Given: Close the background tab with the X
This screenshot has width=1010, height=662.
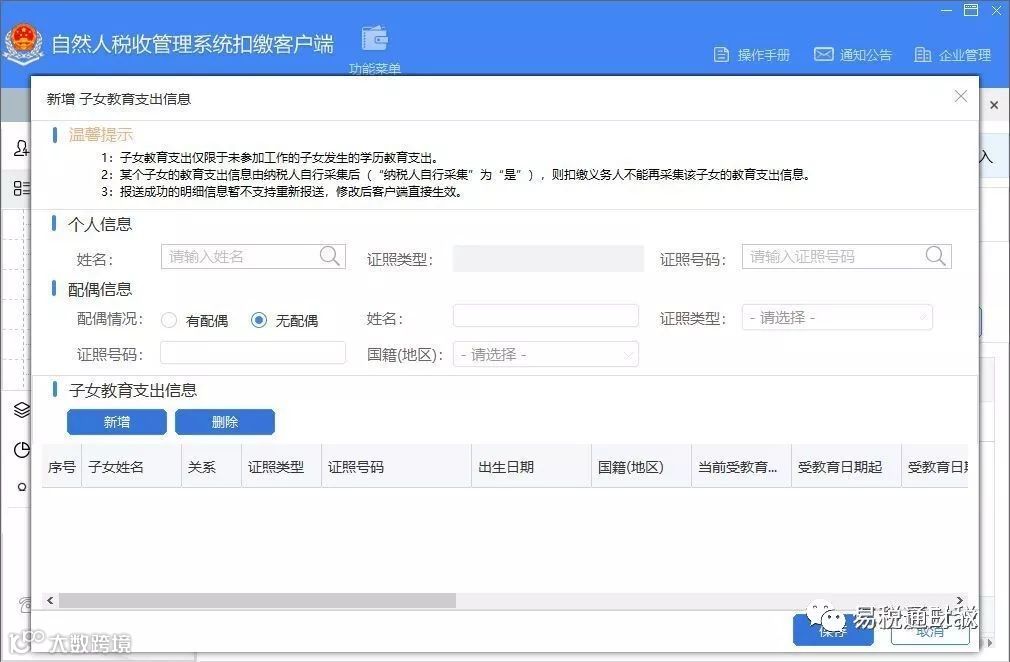Looking at the screenshot, I should [994, 105].
